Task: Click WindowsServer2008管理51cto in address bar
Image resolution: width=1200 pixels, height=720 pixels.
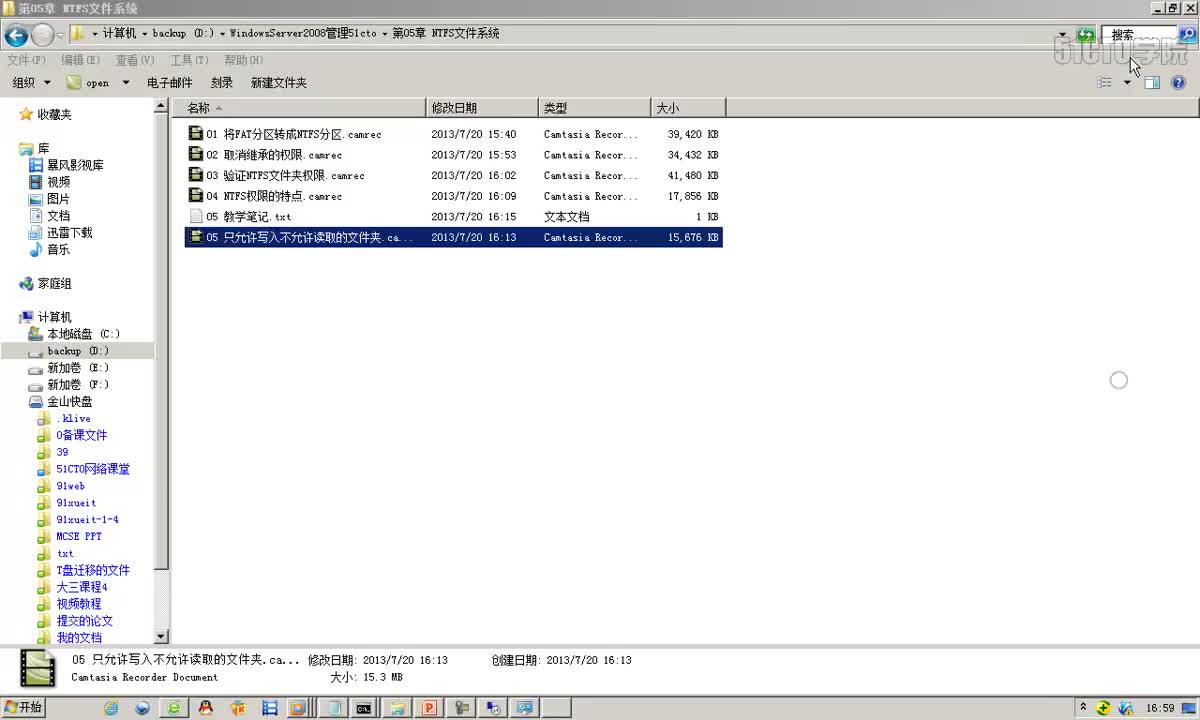Action: pos(303,34)
